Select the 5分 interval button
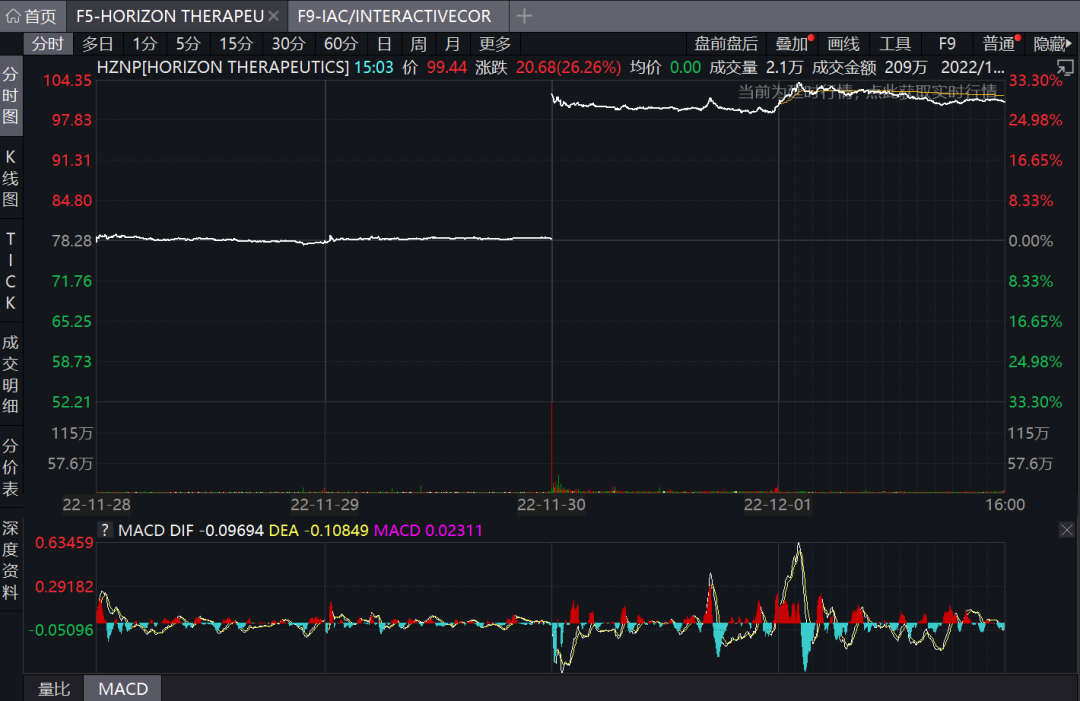Viewport: 1080px width, 701px height. pyautogui.click(x=188, y=44)
